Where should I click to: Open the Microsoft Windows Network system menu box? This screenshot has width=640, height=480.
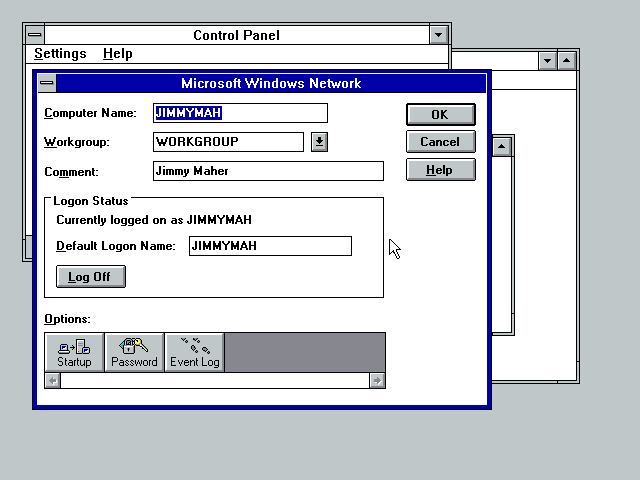47,83
